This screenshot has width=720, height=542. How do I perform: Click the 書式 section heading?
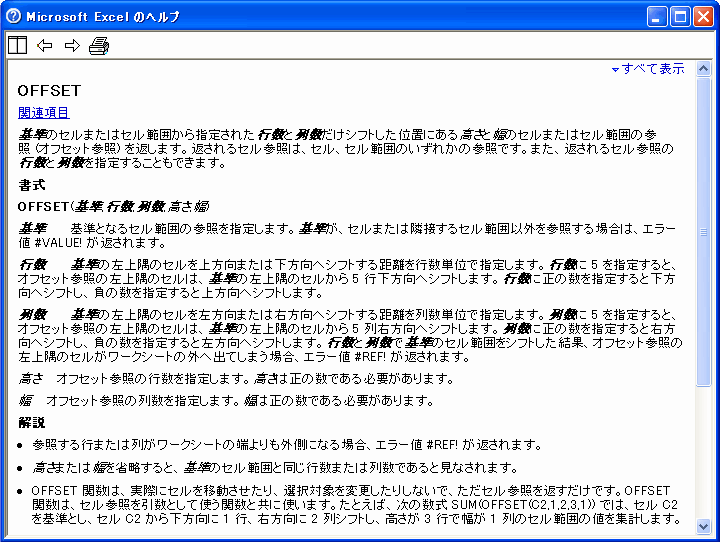[x=32, y=185]
